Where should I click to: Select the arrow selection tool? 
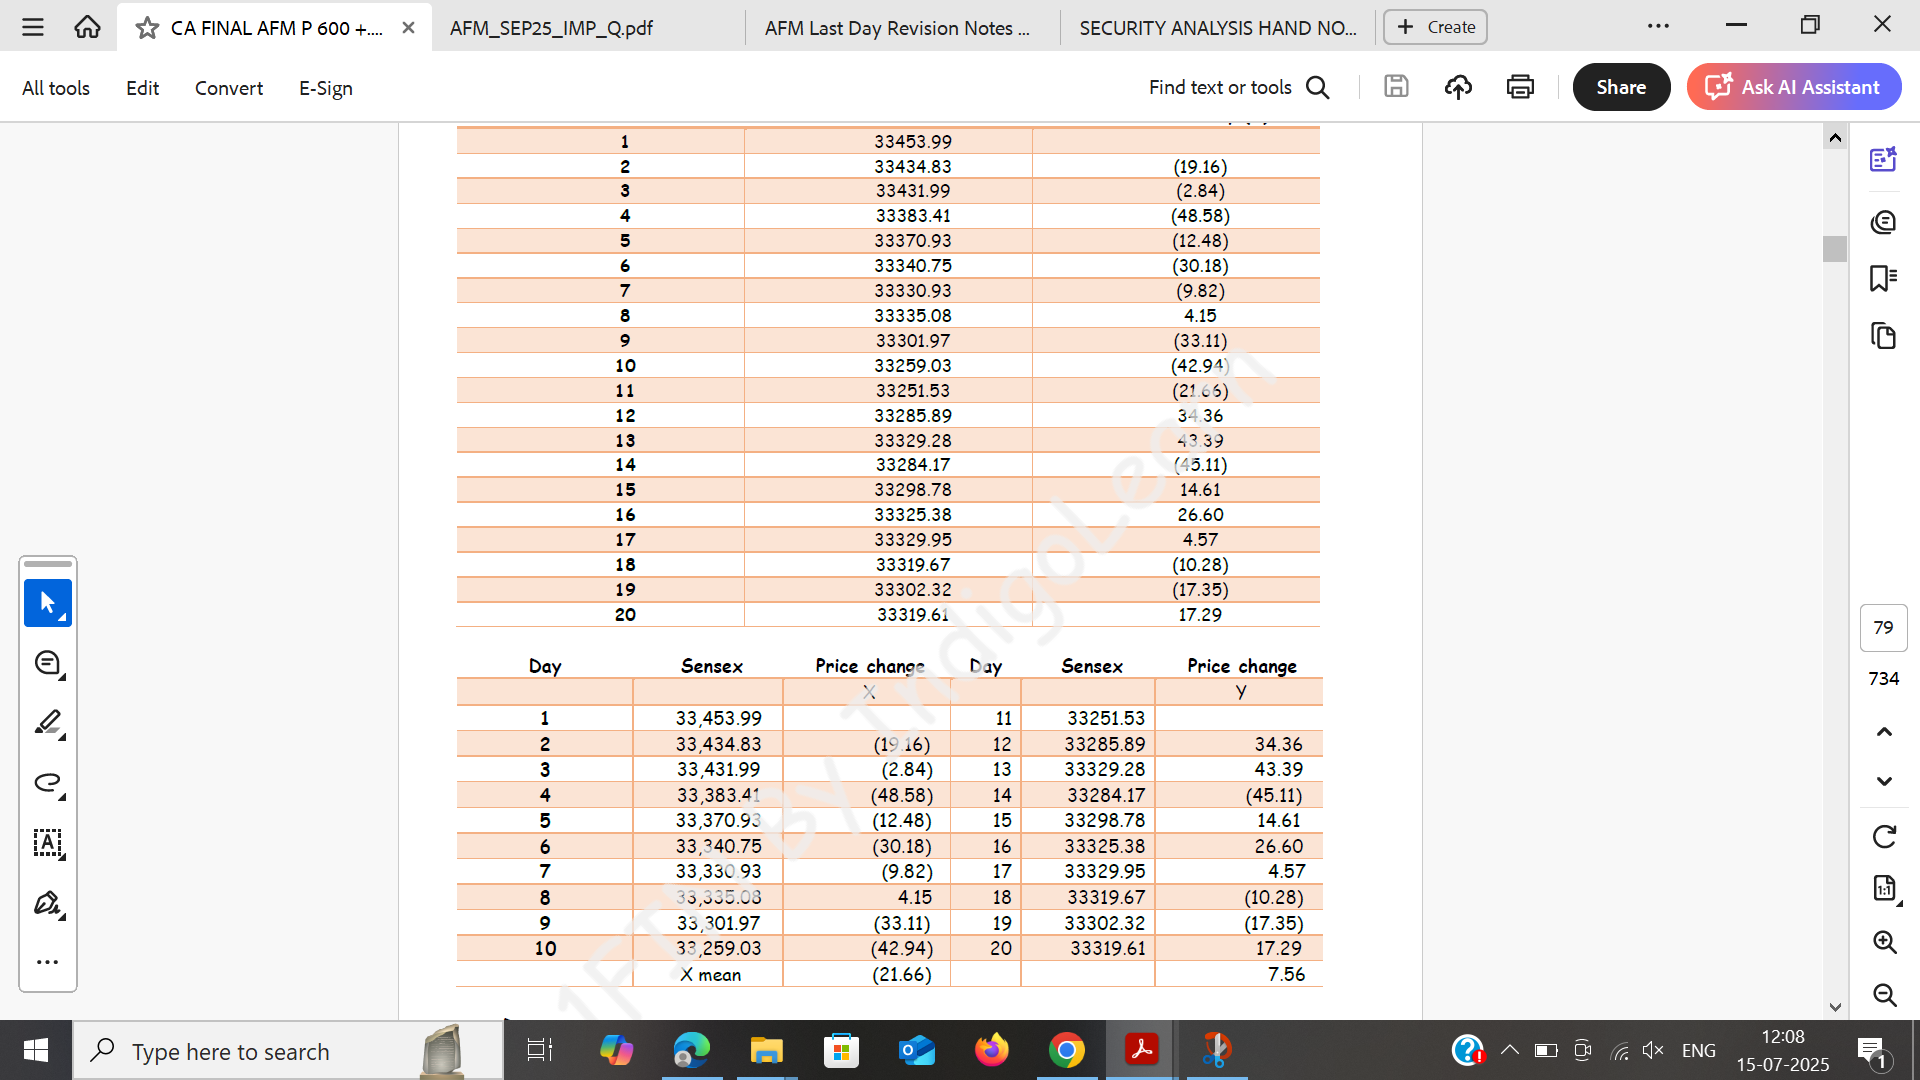(47, 603)
